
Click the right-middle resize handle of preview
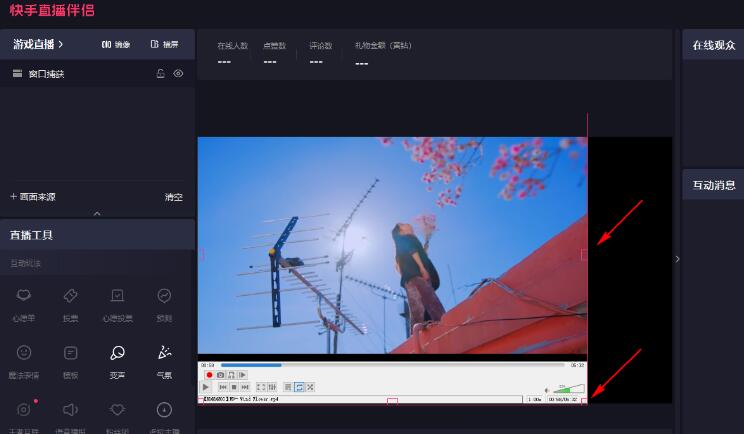point(584,255)
